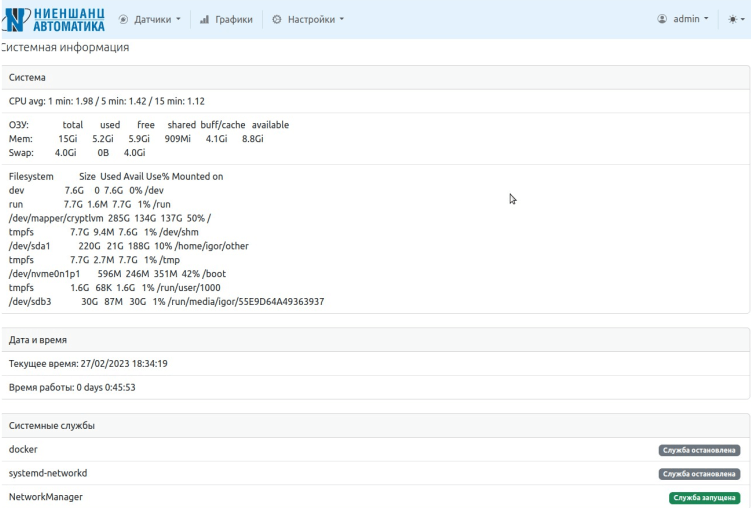Click the admin user avatar icon

click(x=662, y=19)
